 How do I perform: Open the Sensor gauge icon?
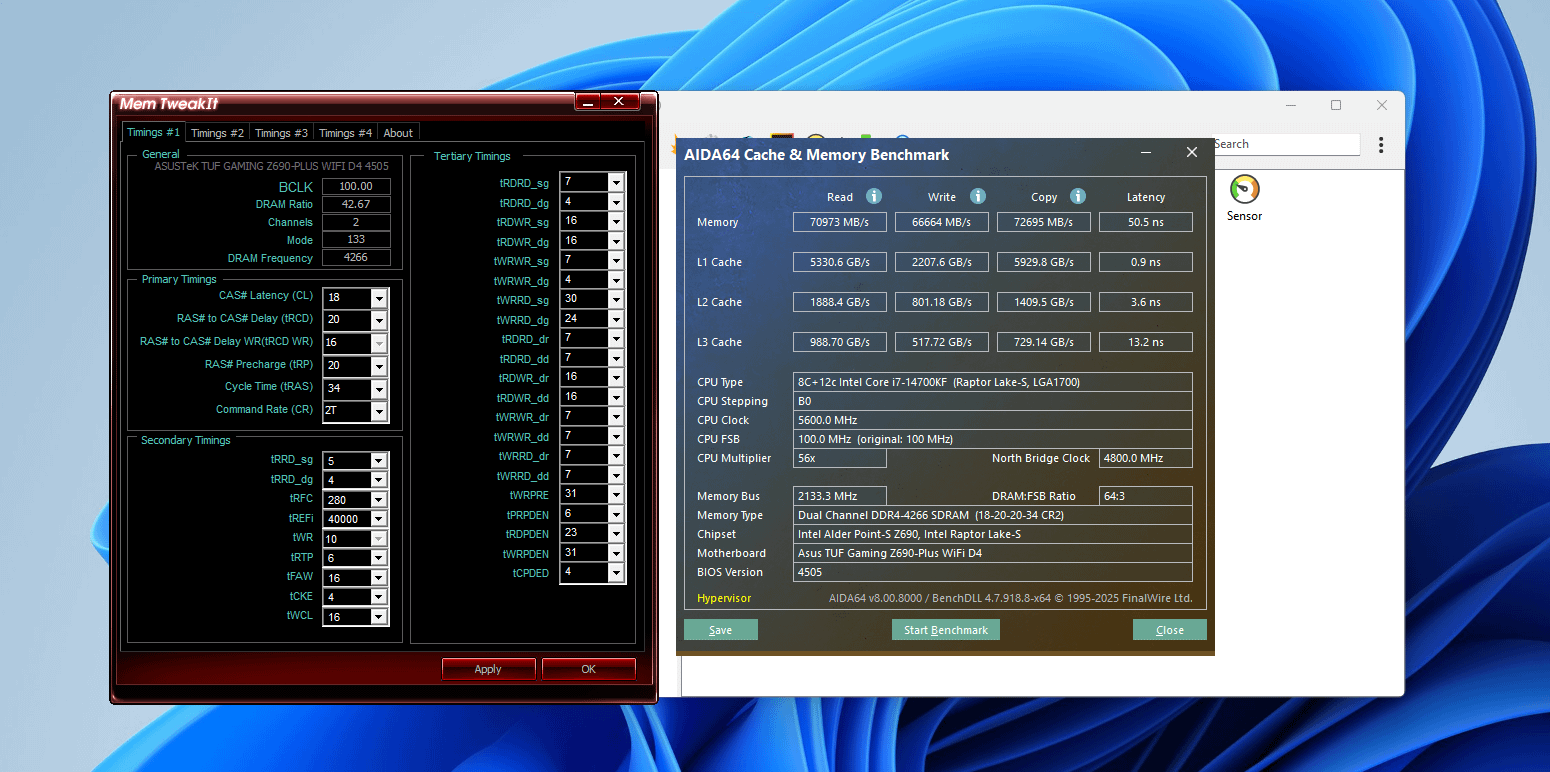coord(1244,190)
